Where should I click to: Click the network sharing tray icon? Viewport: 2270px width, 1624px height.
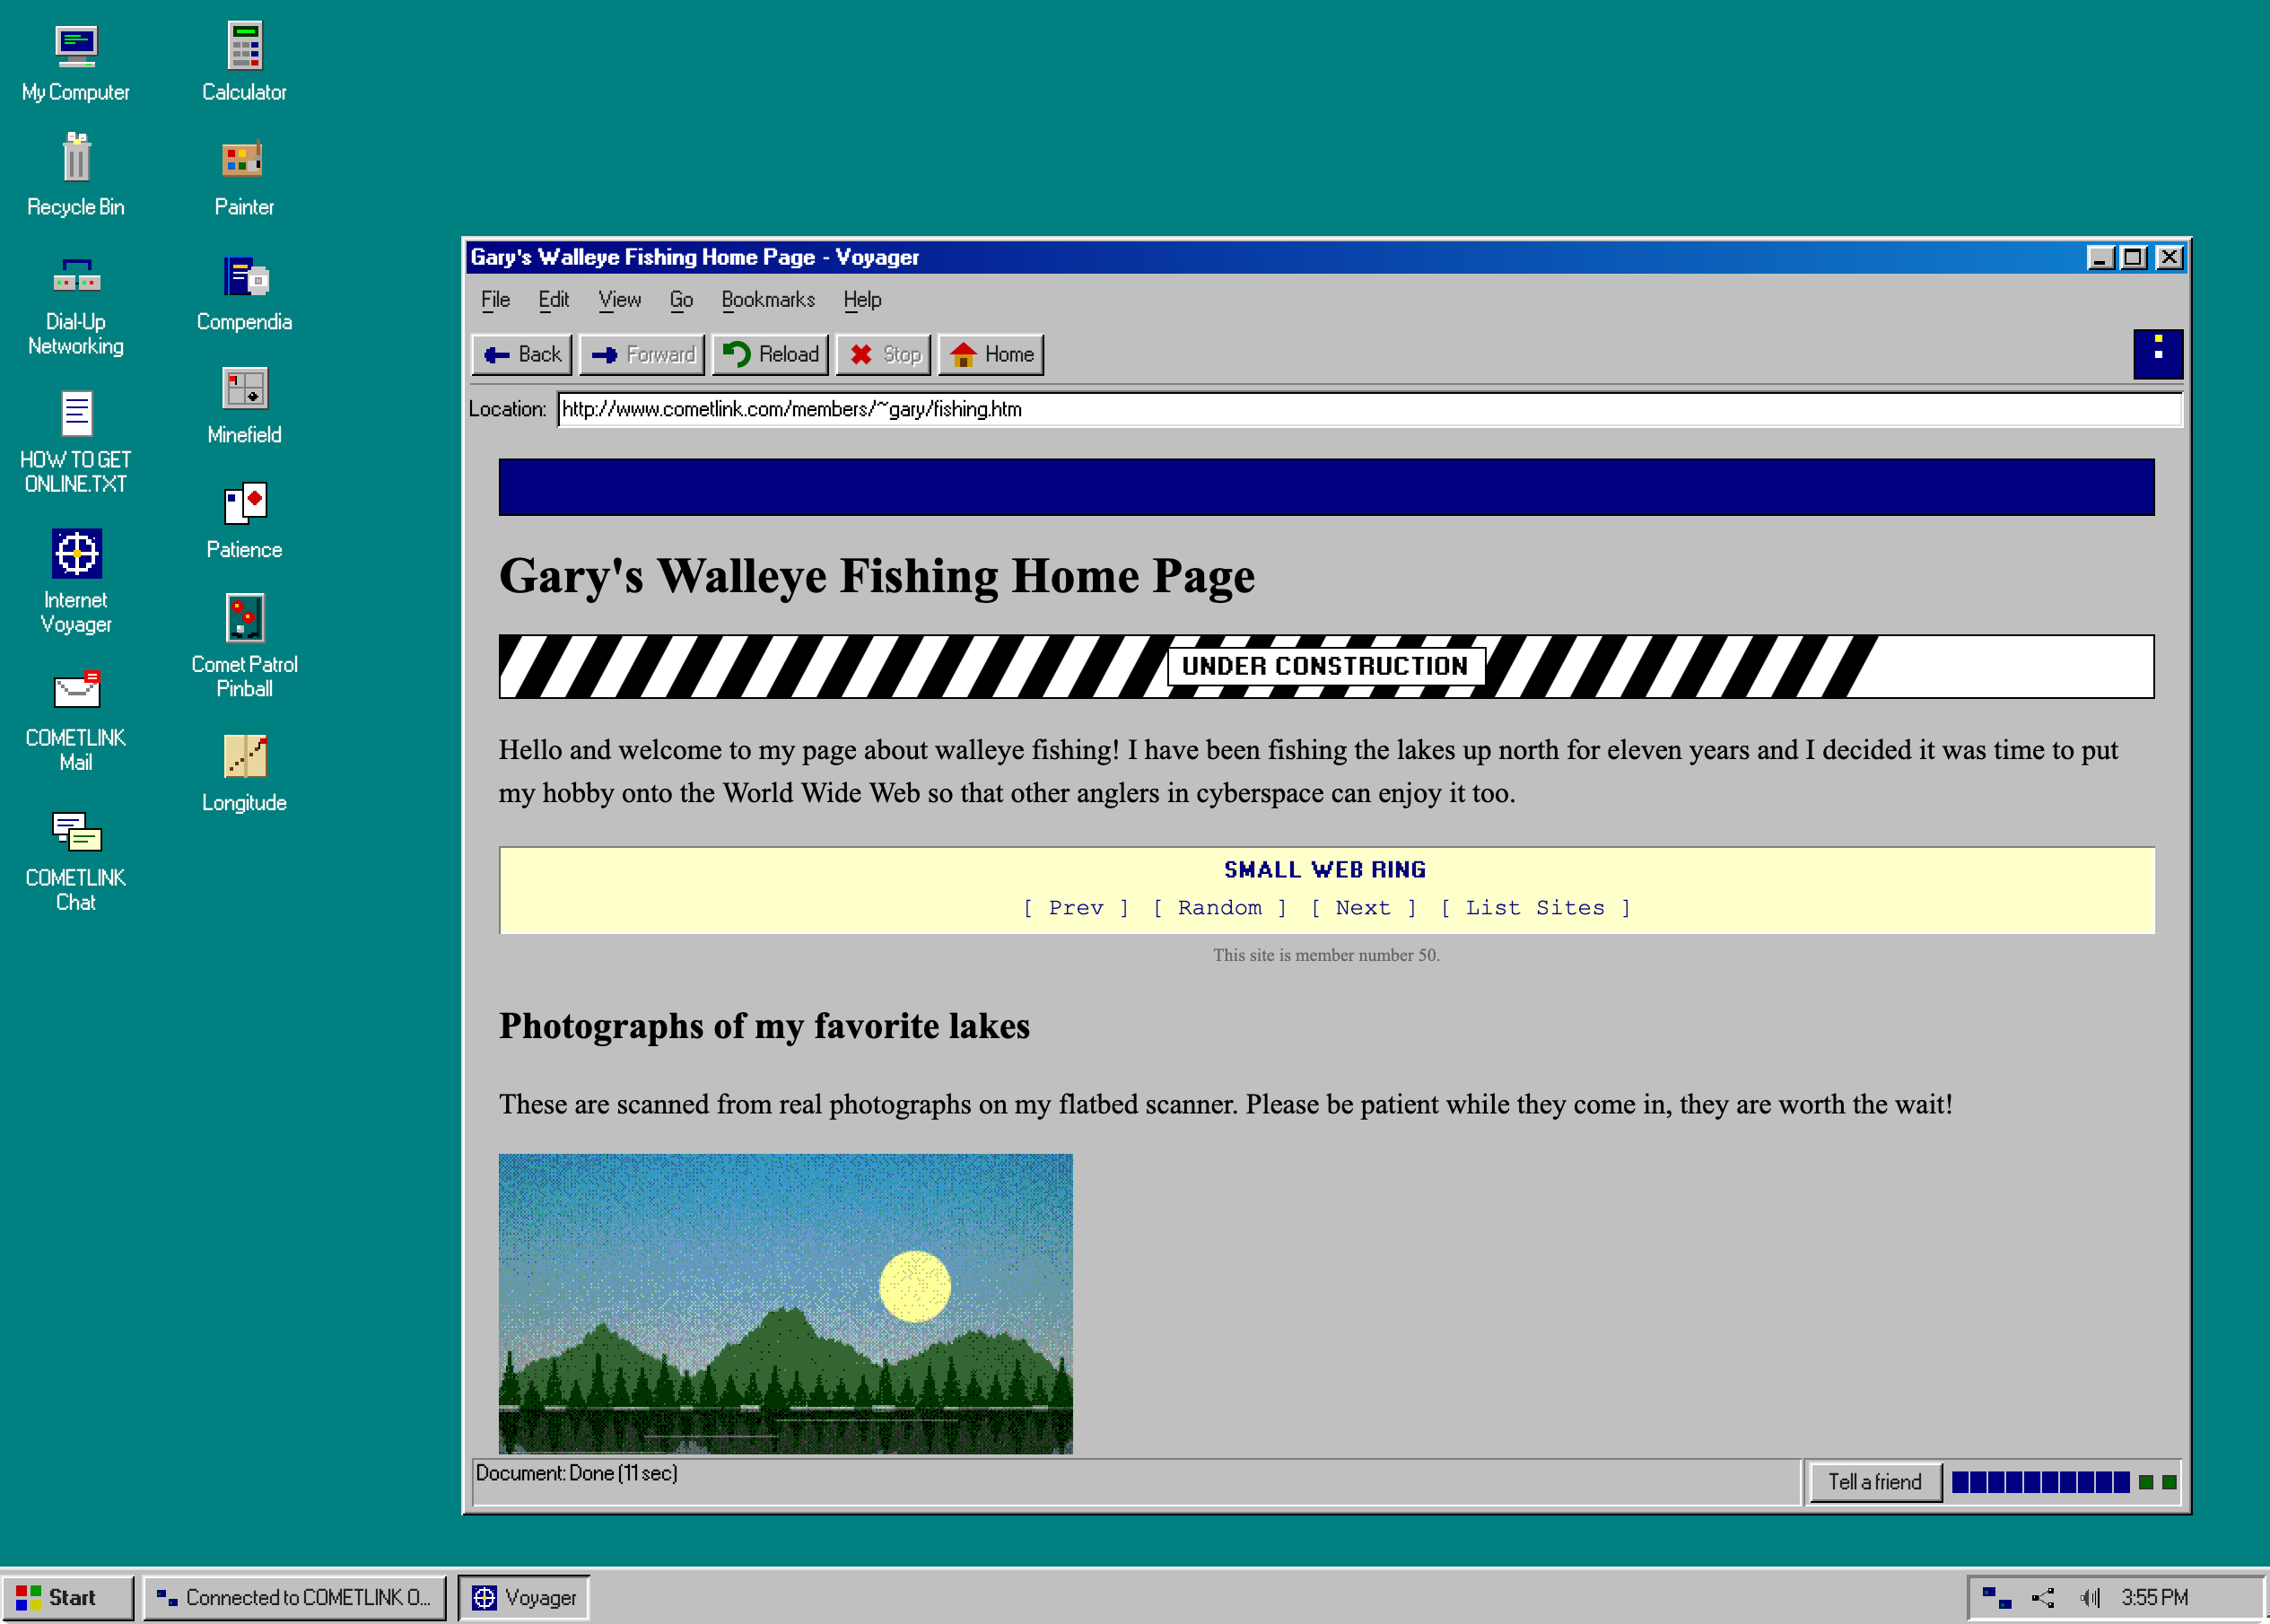click(2043, 1597)
